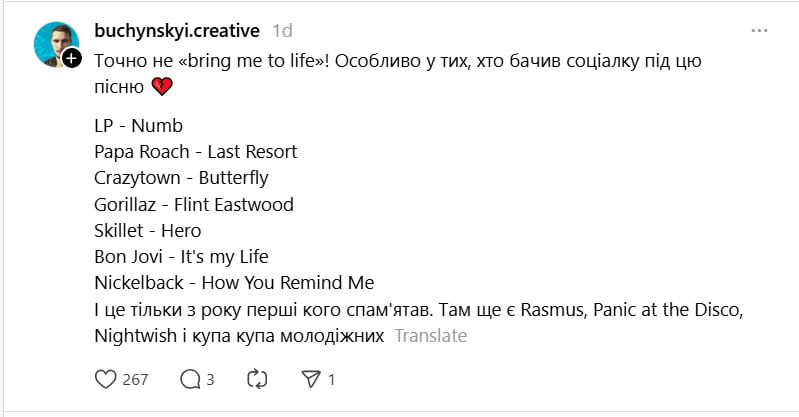Click the 3 replies count
The image size is (799, 417).
tap(210, 379)
